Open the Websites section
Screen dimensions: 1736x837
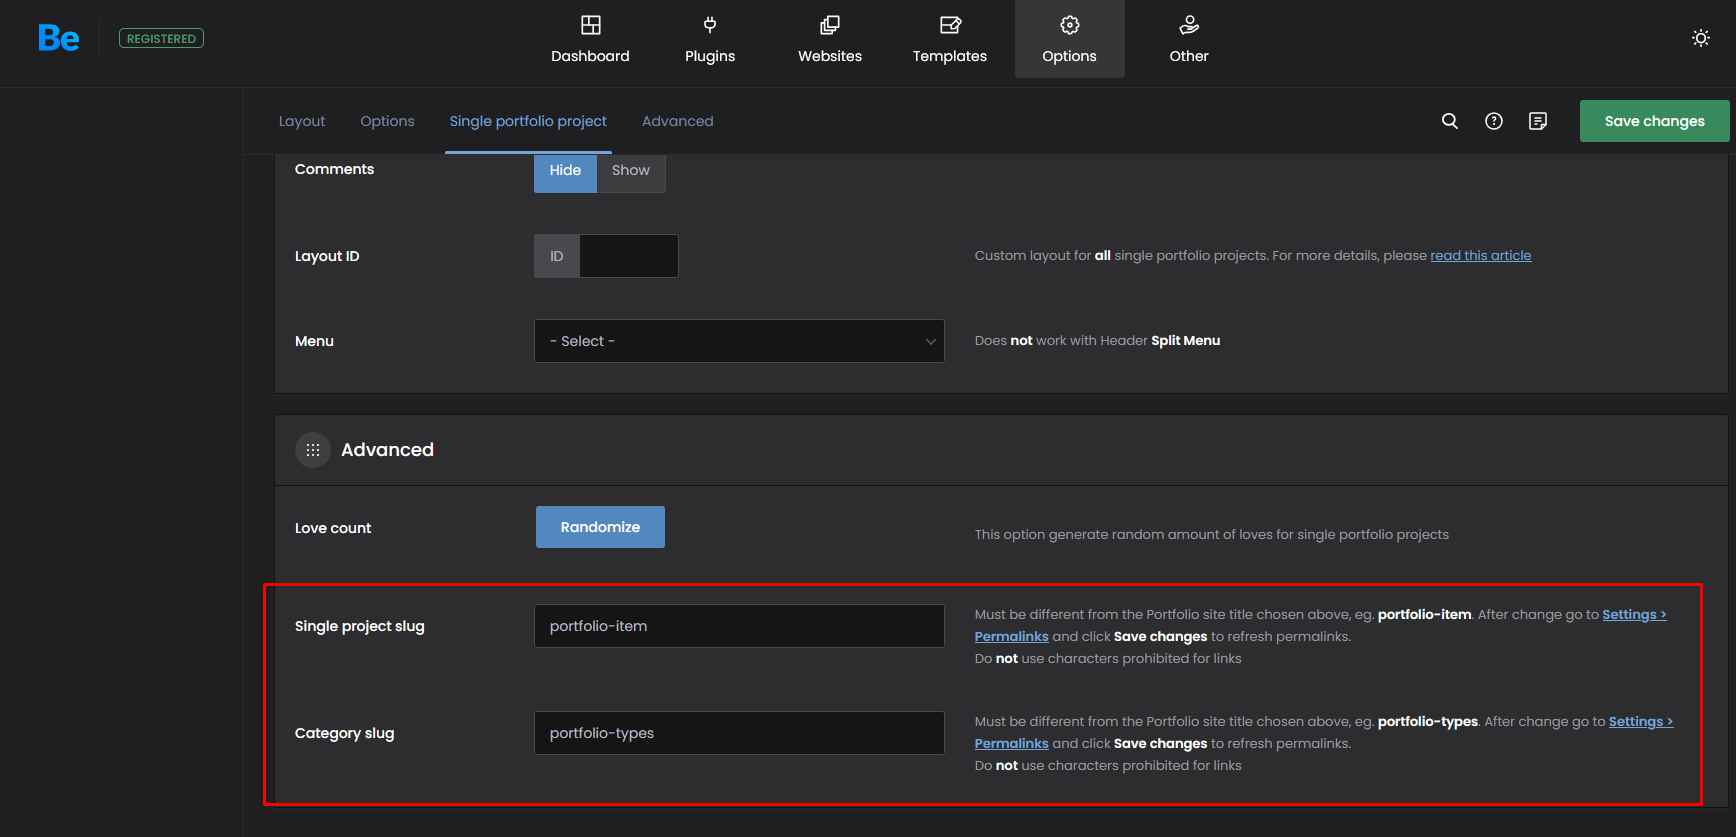[829, 40]
